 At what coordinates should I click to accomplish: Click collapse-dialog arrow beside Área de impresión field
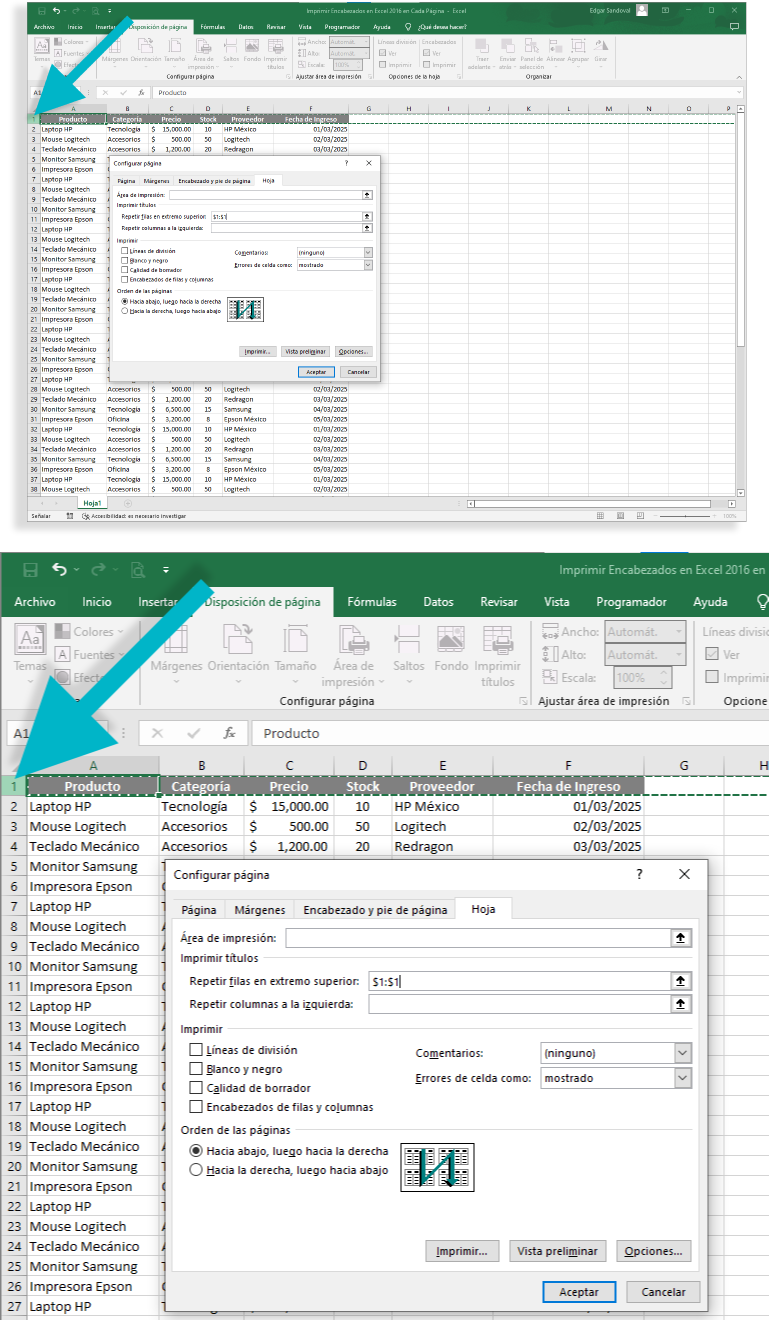(681, 938)
